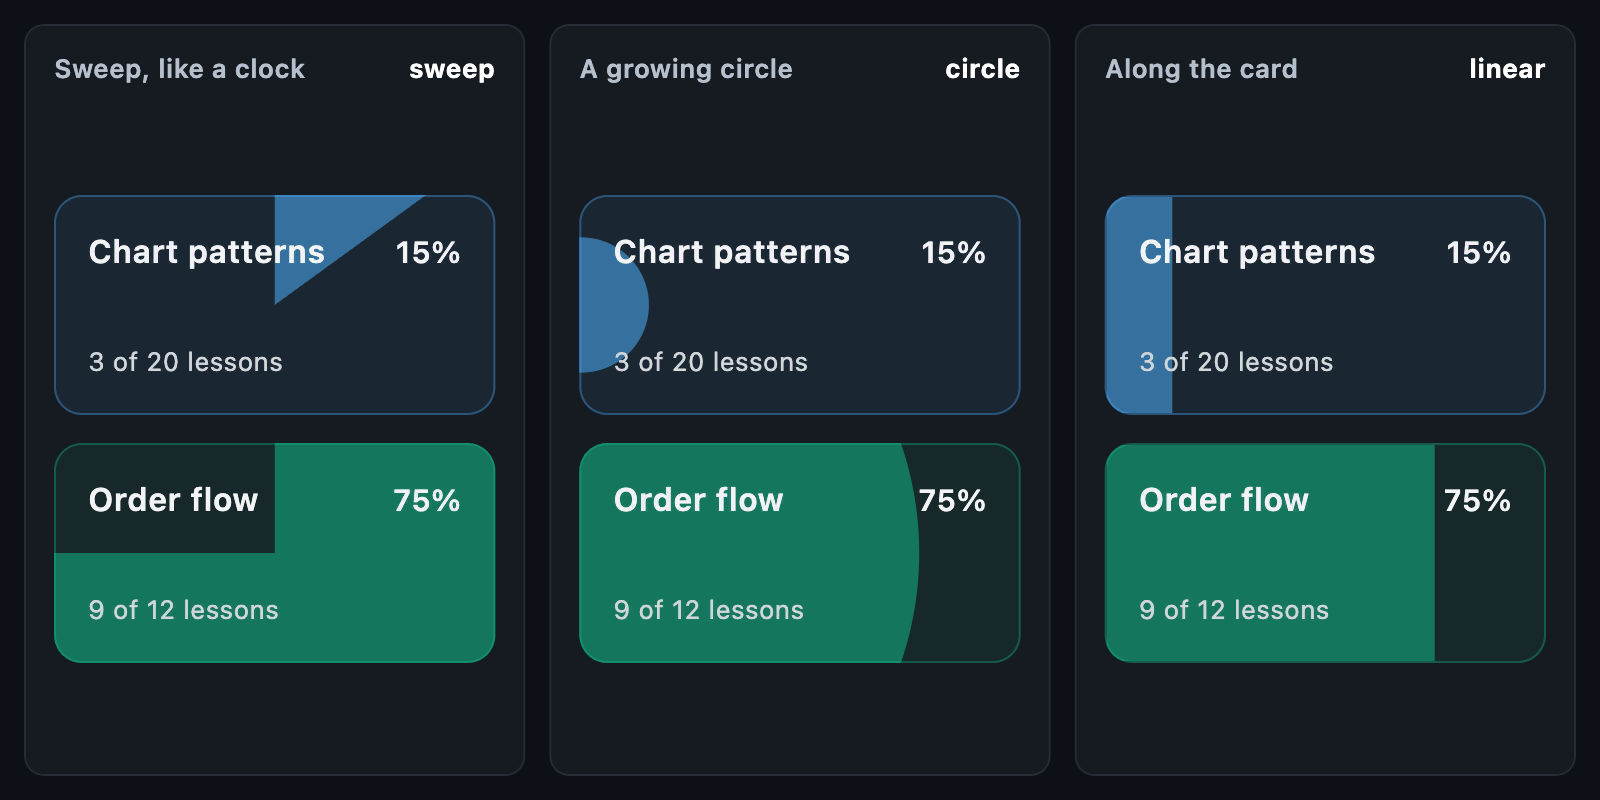Open the Chart patterns card in the circle panel
This screenshot has width=1600, height=800.
tap(800, 305)
